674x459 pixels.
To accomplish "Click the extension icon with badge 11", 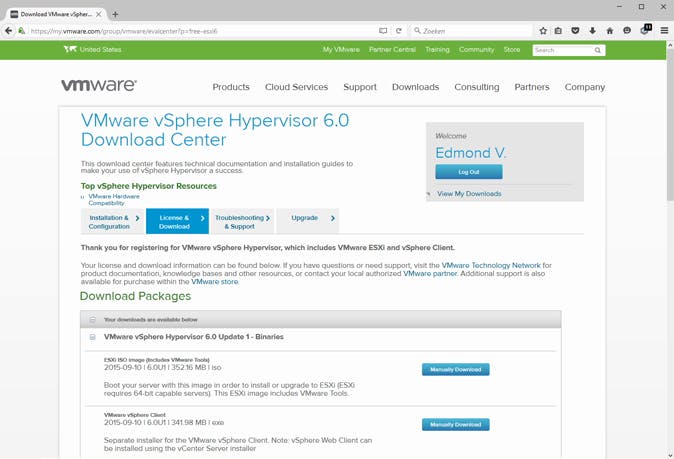I will 646,30.
